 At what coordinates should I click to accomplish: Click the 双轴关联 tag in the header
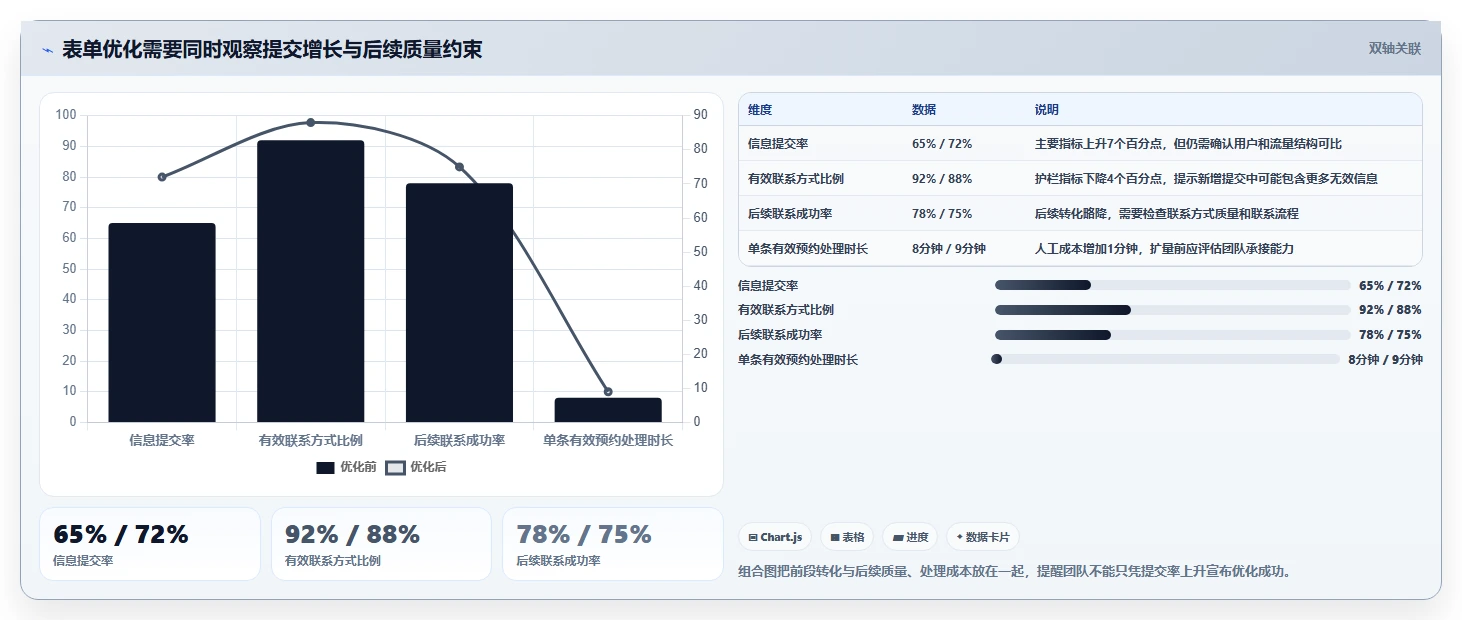point(1394,49)
